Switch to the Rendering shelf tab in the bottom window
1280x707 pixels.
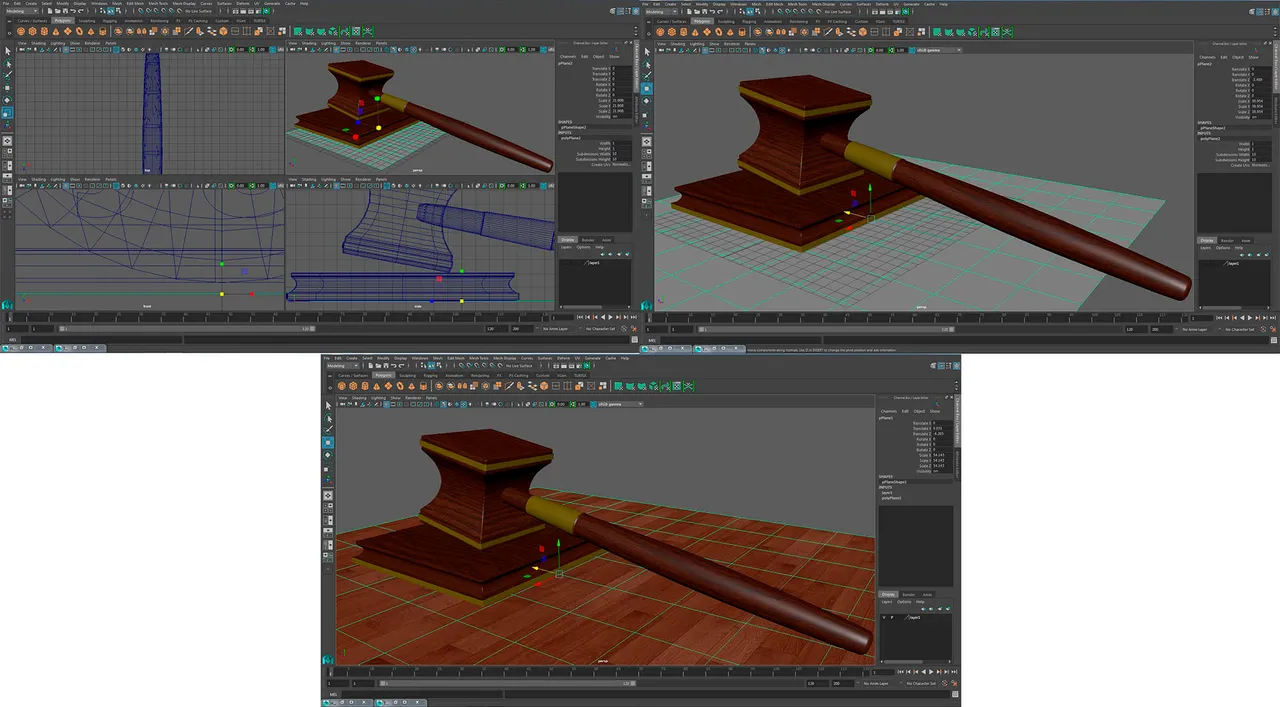[480, 375]
